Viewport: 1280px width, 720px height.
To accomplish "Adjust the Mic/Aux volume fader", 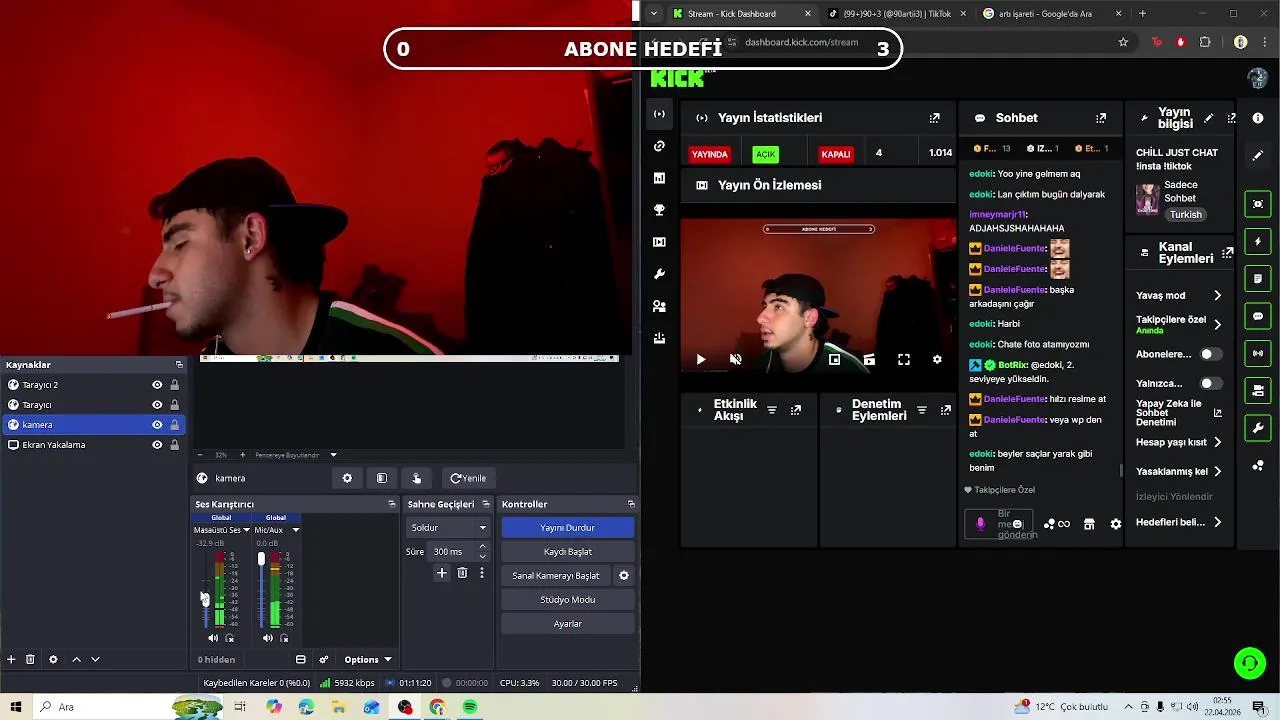I will click(261, 559).
